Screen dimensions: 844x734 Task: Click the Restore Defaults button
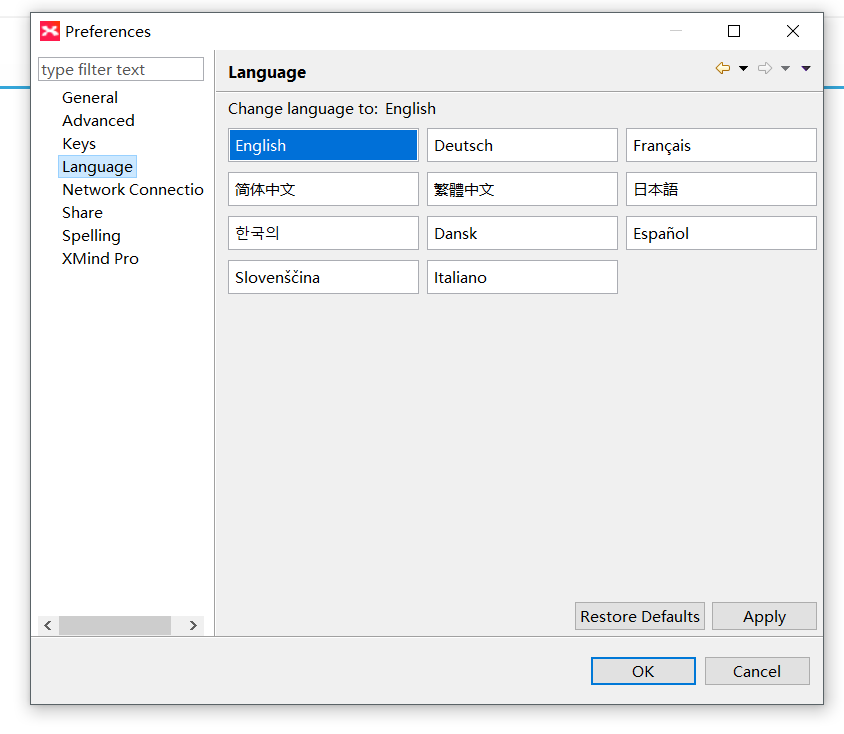639,616
